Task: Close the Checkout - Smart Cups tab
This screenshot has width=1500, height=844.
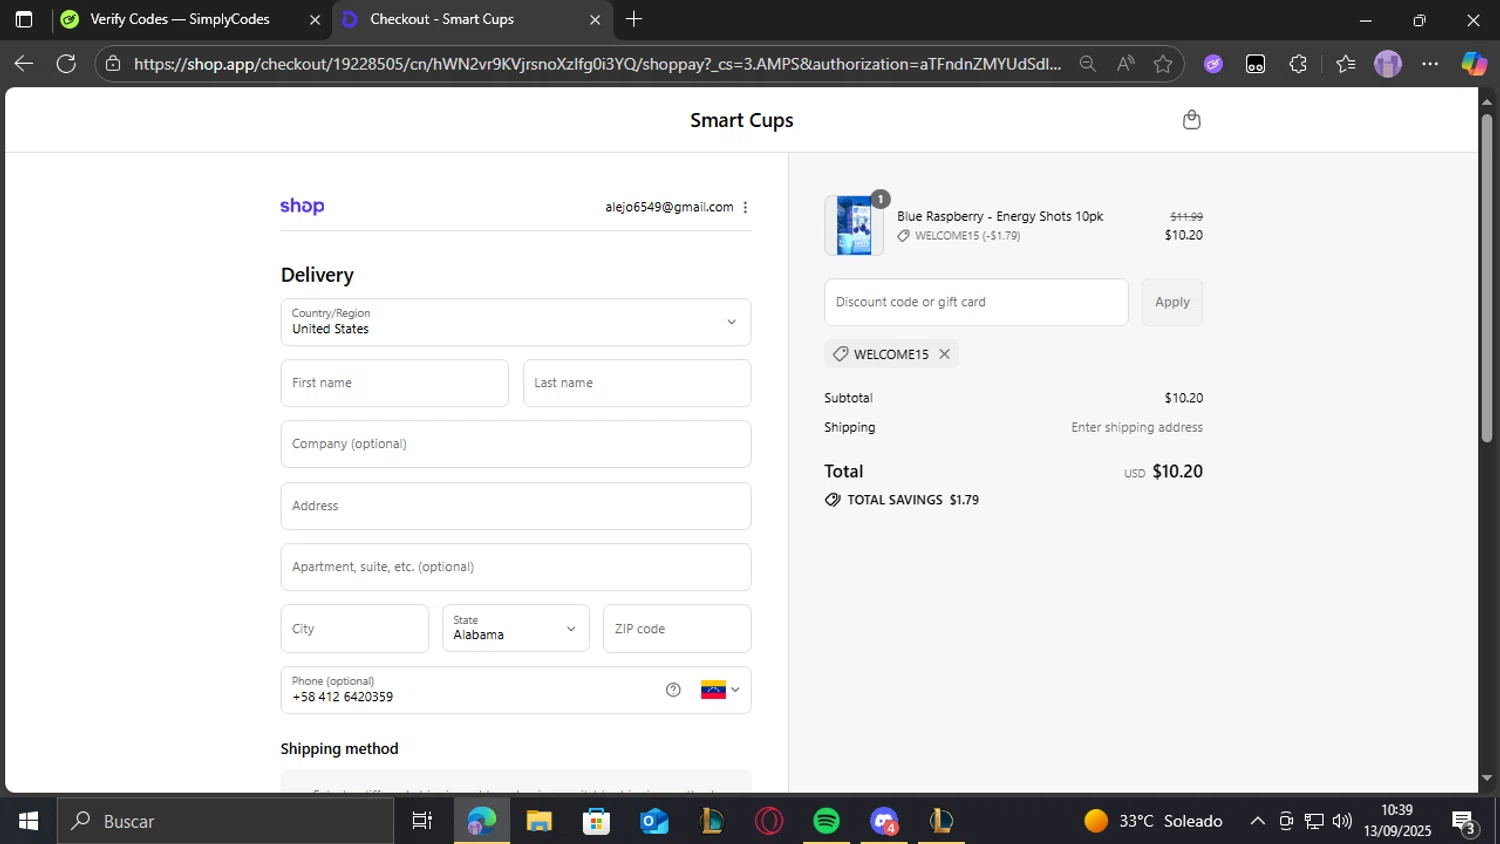Action: point(595,20)
